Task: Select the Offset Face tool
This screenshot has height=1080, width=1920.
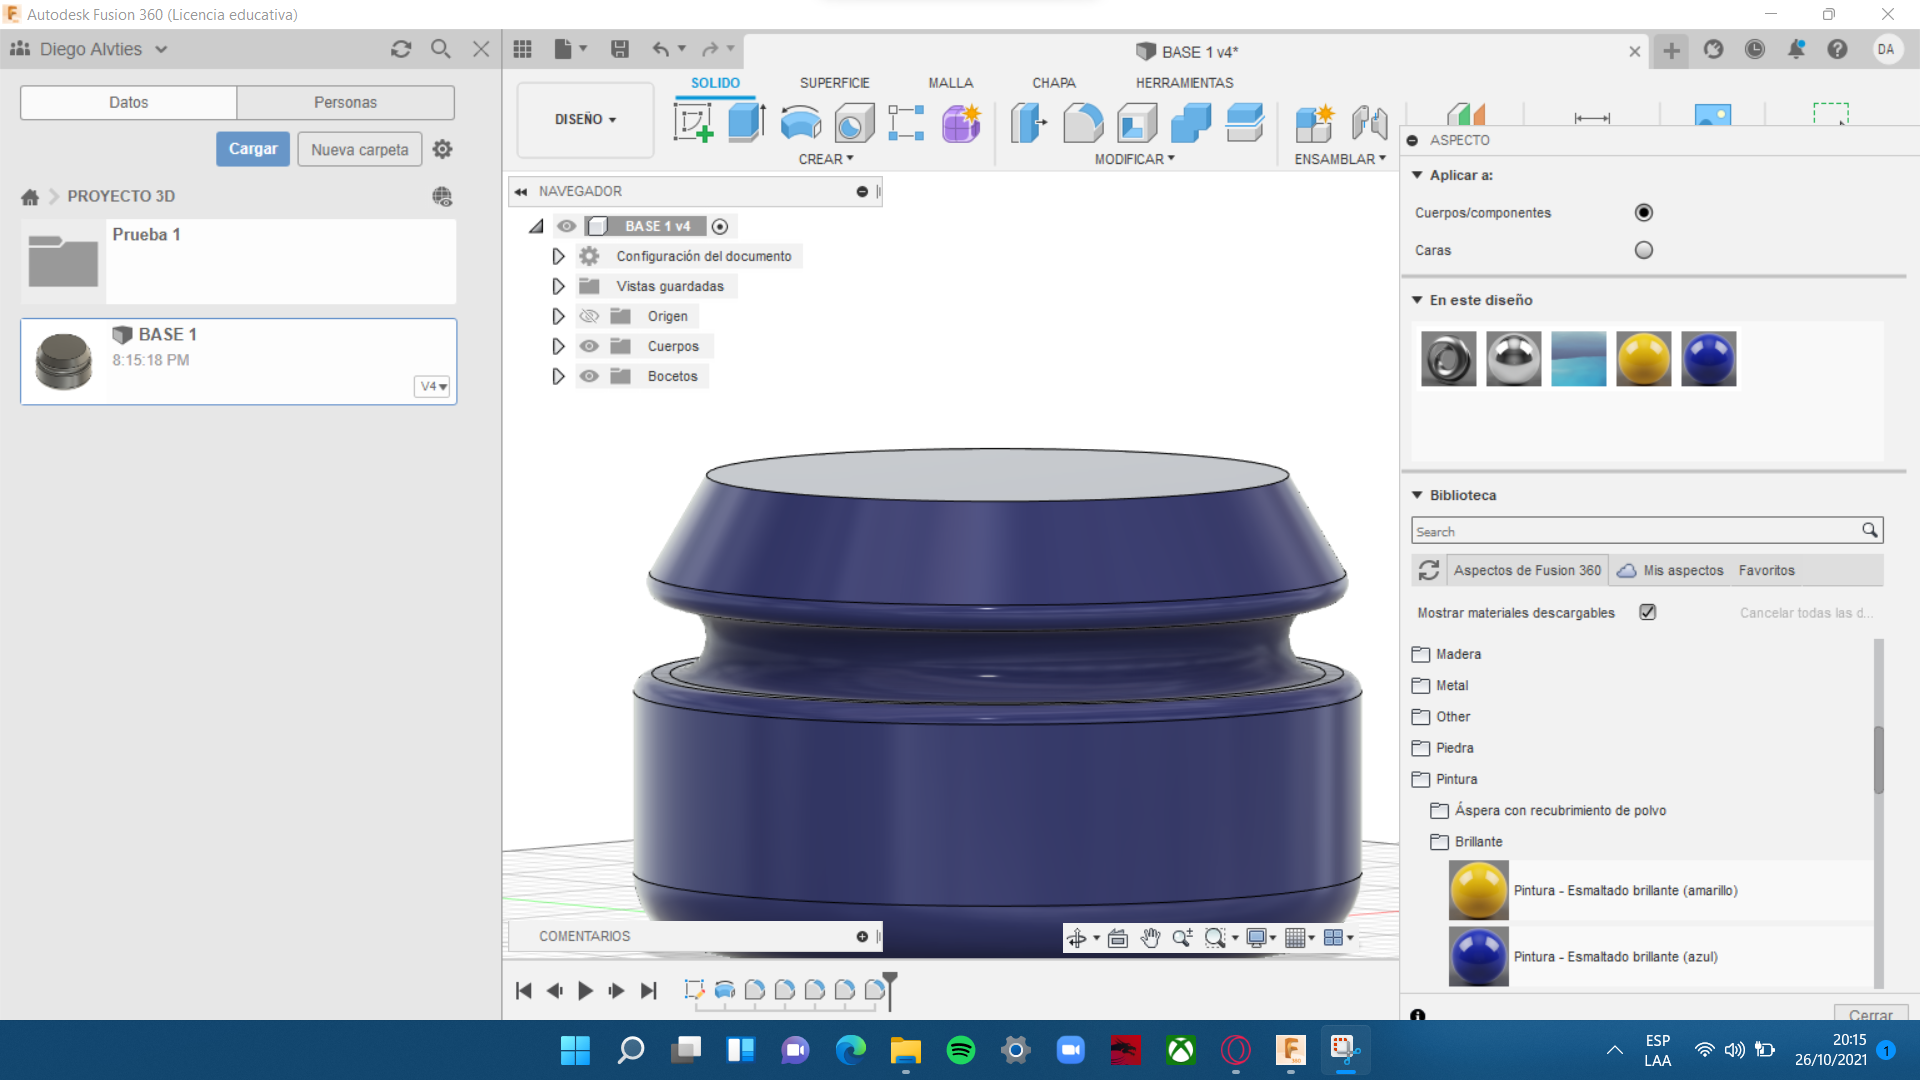Action: pyautogui.click(x=1245, y=123)
